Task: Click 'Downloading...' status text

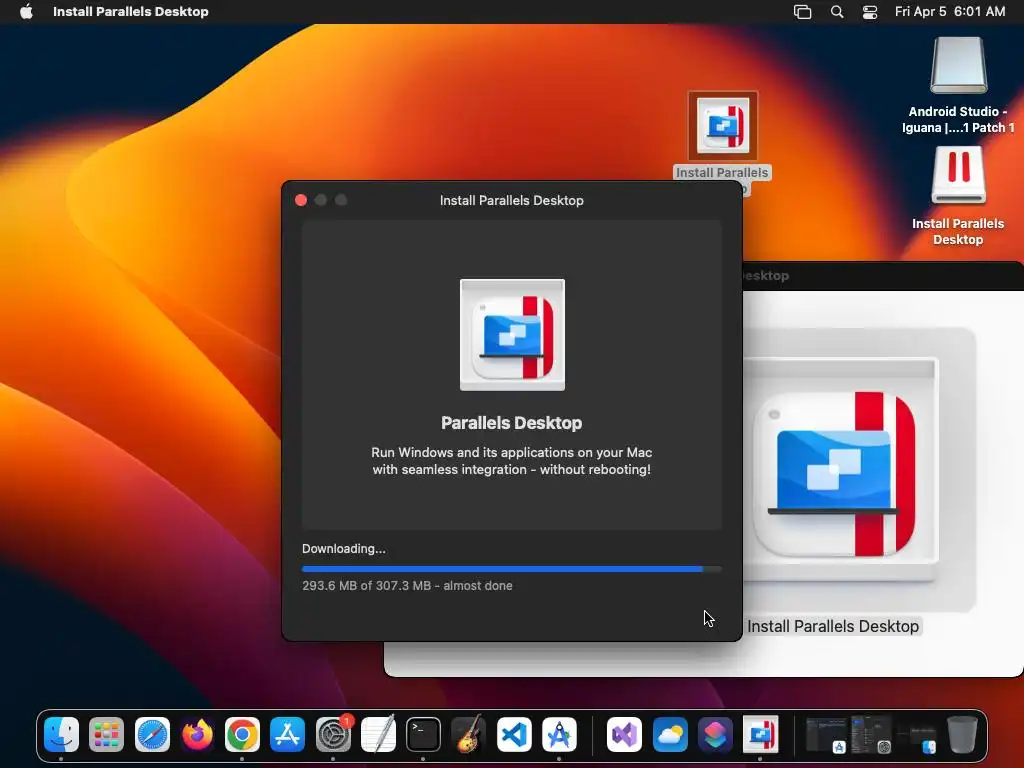Action: [344, 549]
